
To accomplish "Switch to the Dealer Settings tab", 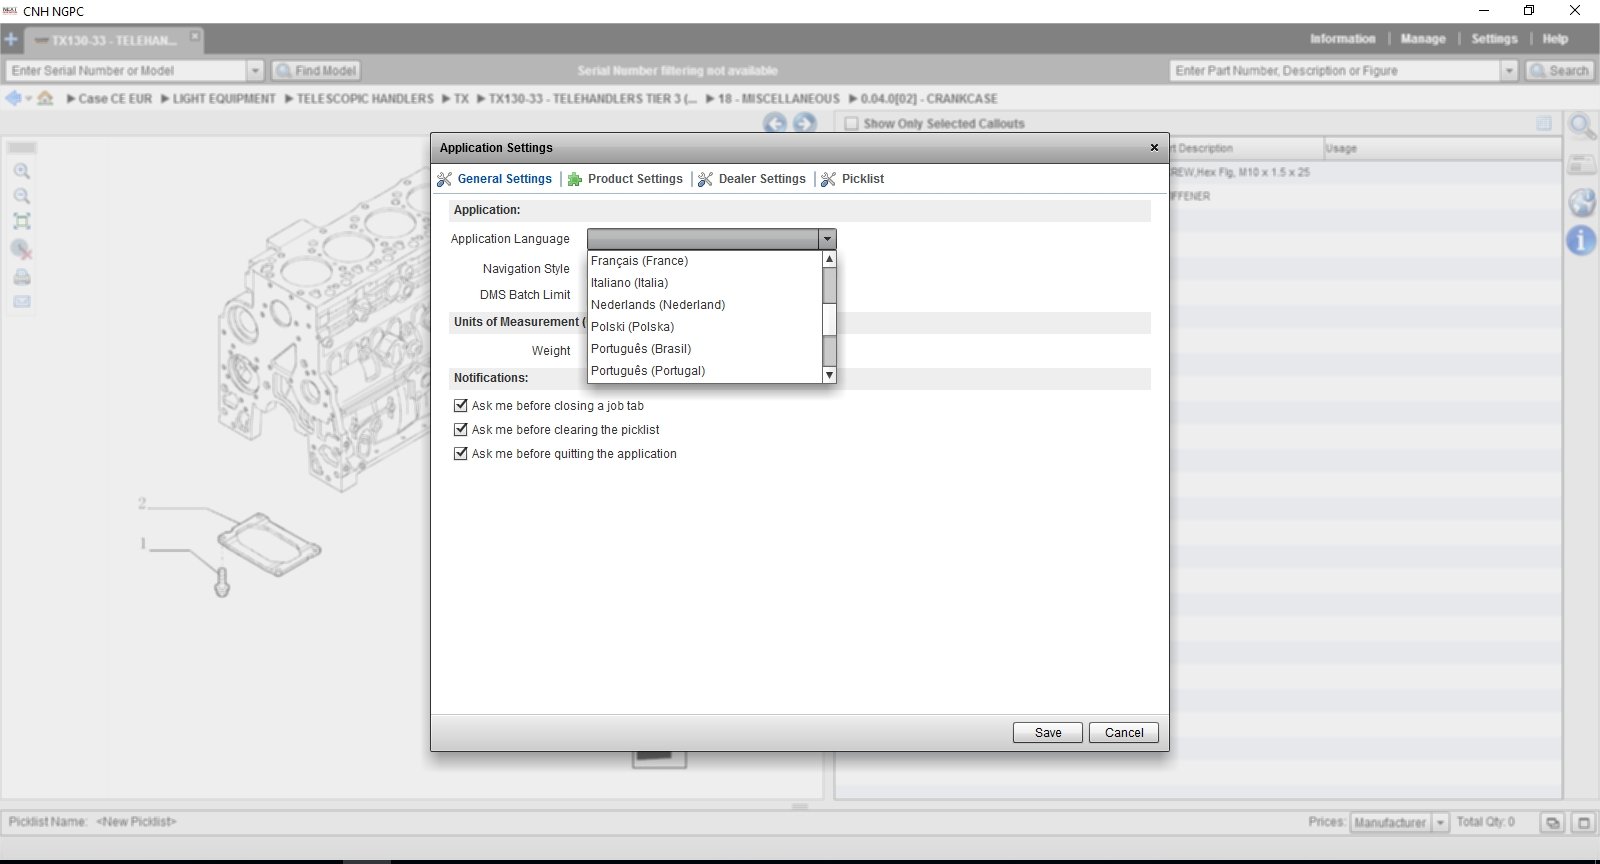I will coord(752,179).
